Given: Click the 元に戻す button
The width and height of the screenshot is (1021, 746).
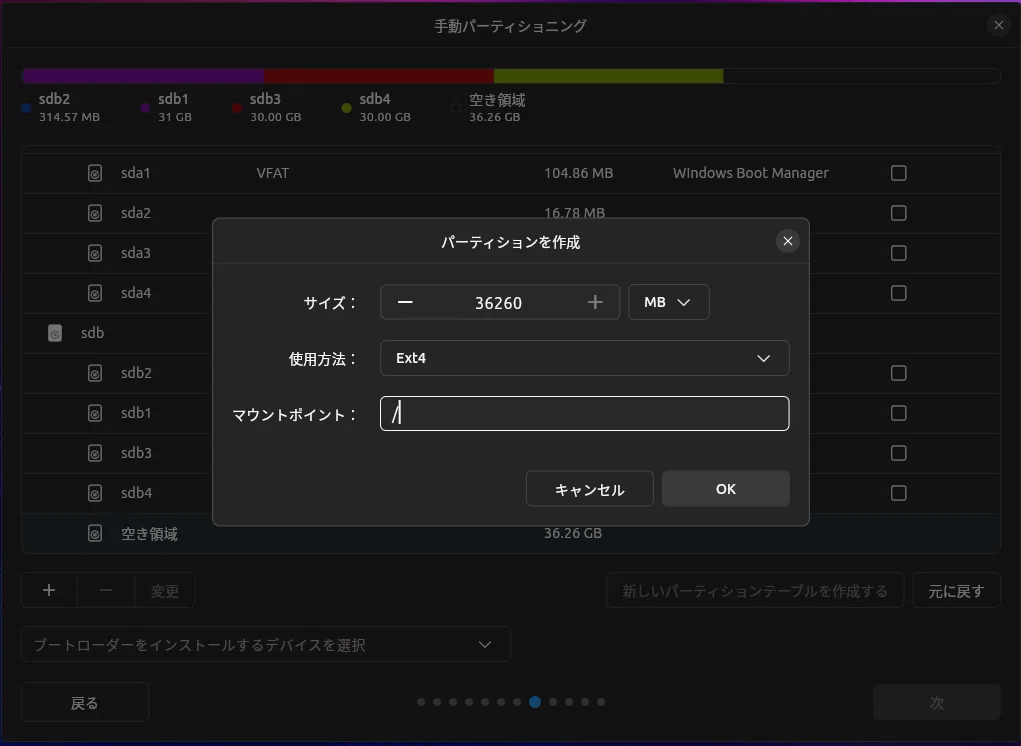Looking at the screenshot, I should [x=956, y=590].
